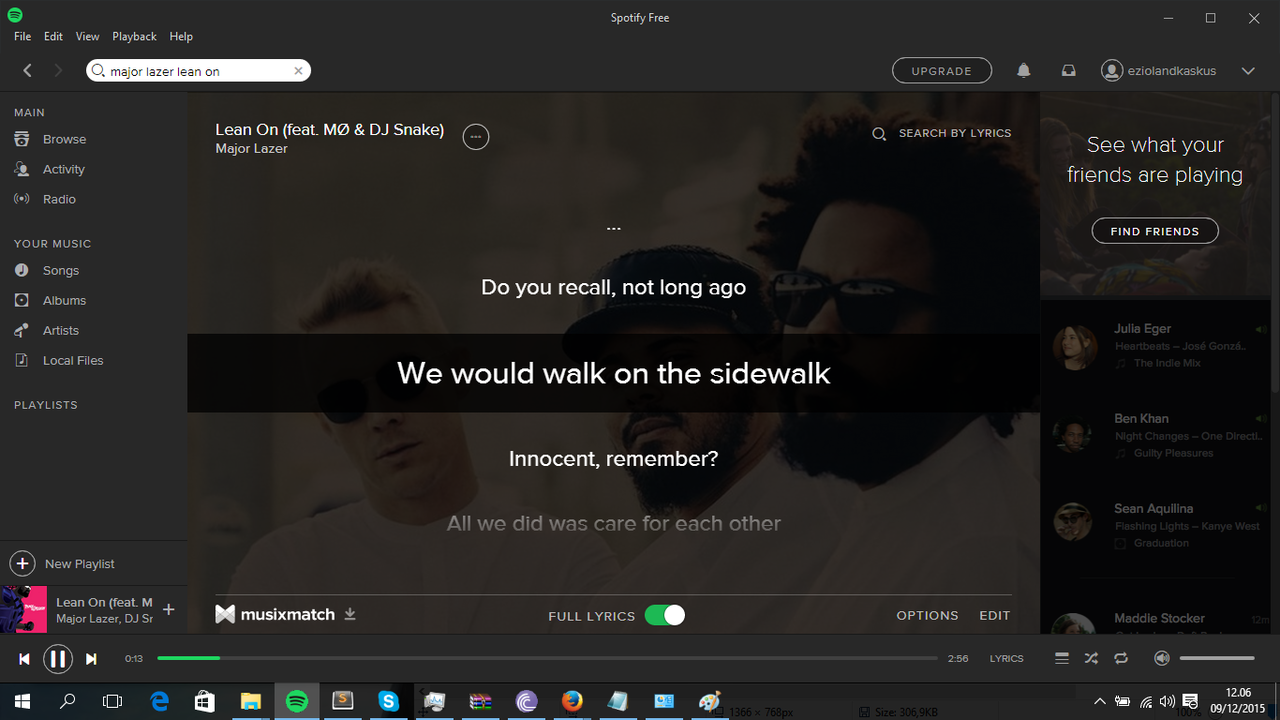Viewport: 1280px width, 720px height.
Task: Toggle the Full Lyrics switch off
Action: (x=665, y=615)
